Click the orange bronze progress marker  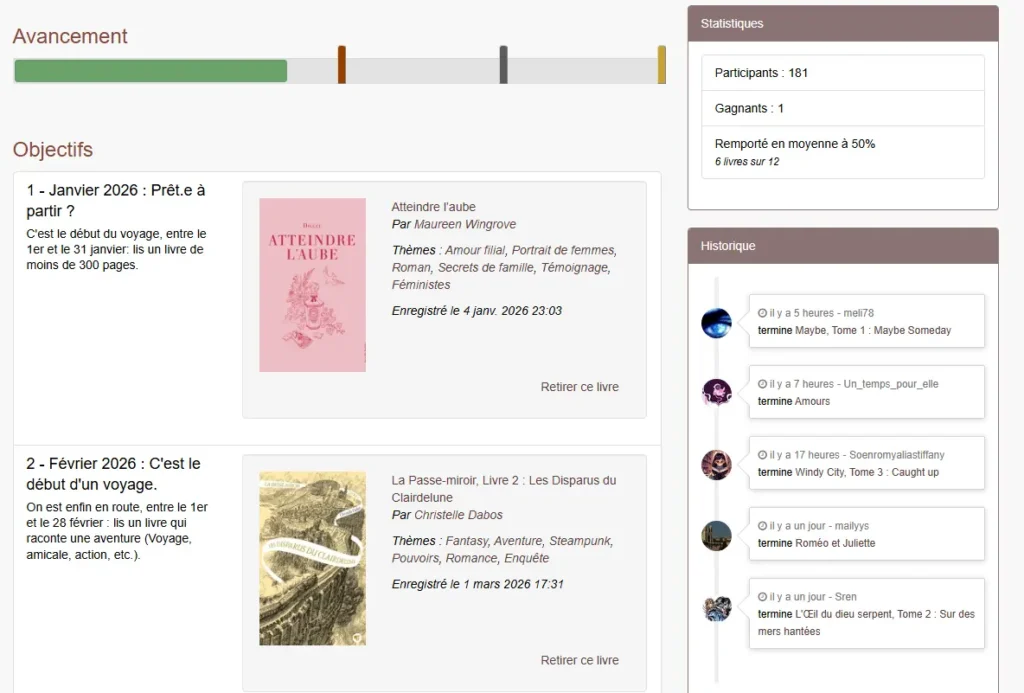(x=342, y=65)
